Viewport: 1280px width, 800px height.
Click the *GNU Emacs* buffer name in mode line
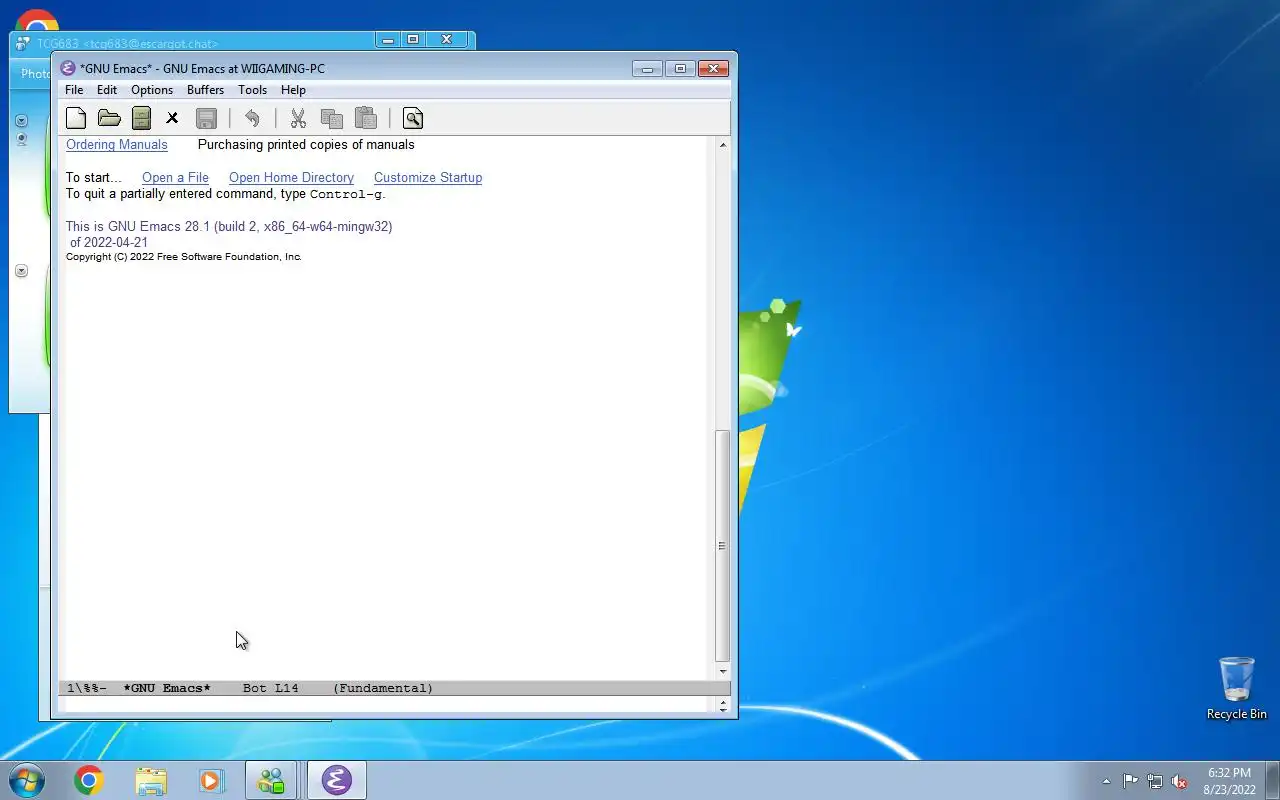point(167,688)
